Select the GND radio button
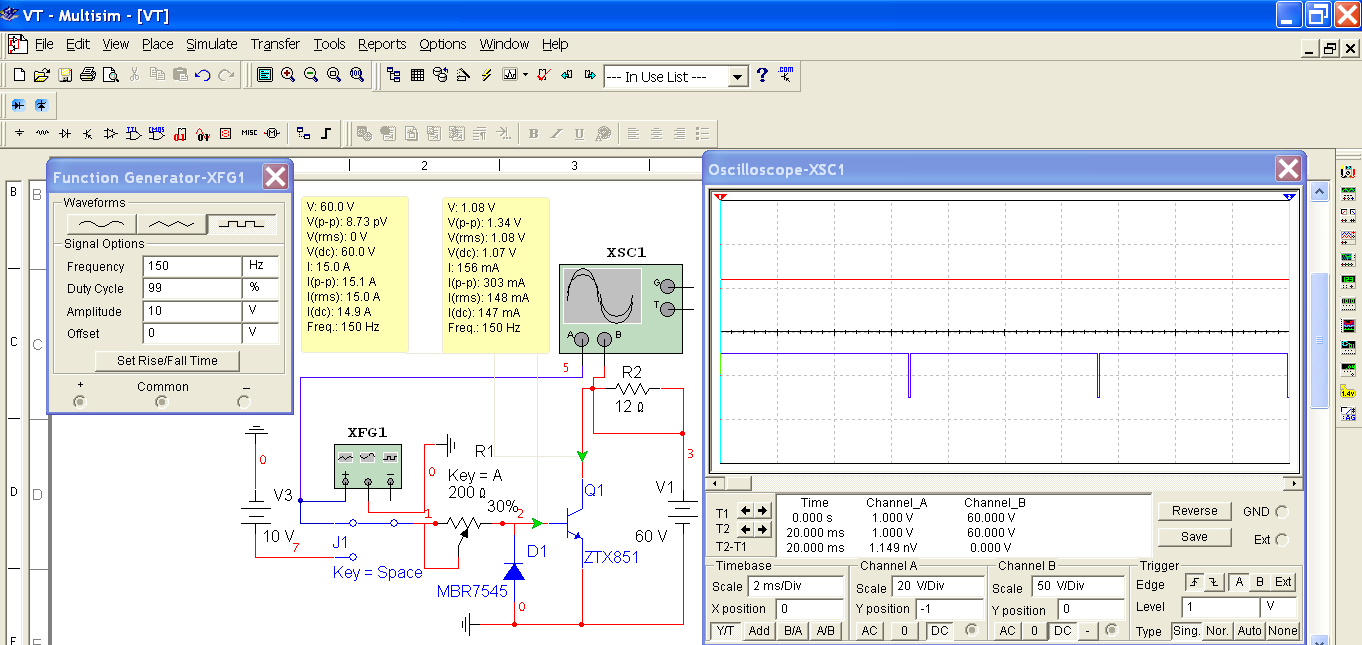Image resolution: width=1362 pixels, height=645 pixels. (x=1282, y=512)
